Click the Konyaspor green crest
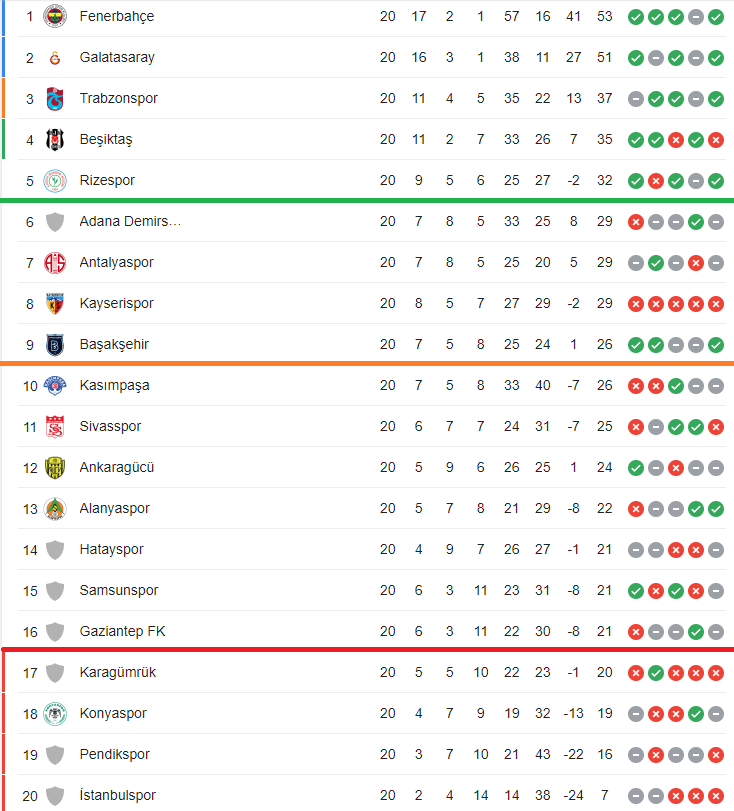Viewport: 734px width, 811px height. pos(55,713)
